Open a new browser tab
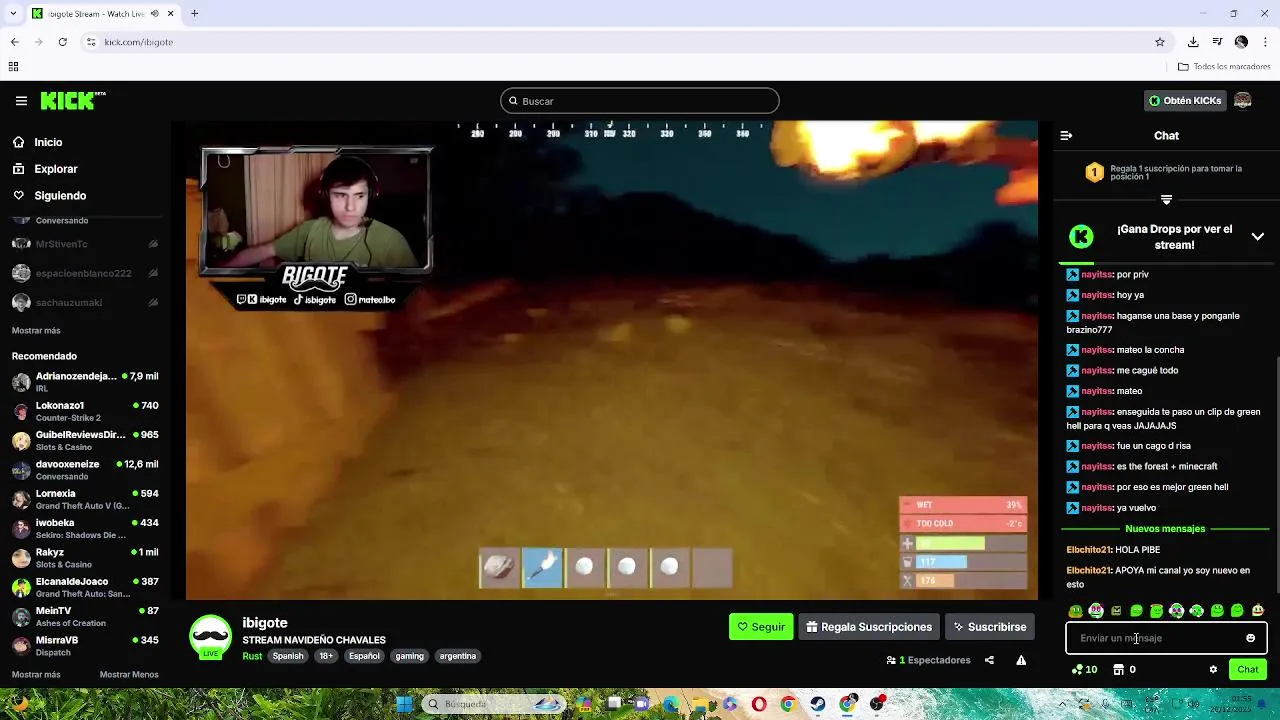The width and height of the screenshot is (1280, 720). click(195, 13)
